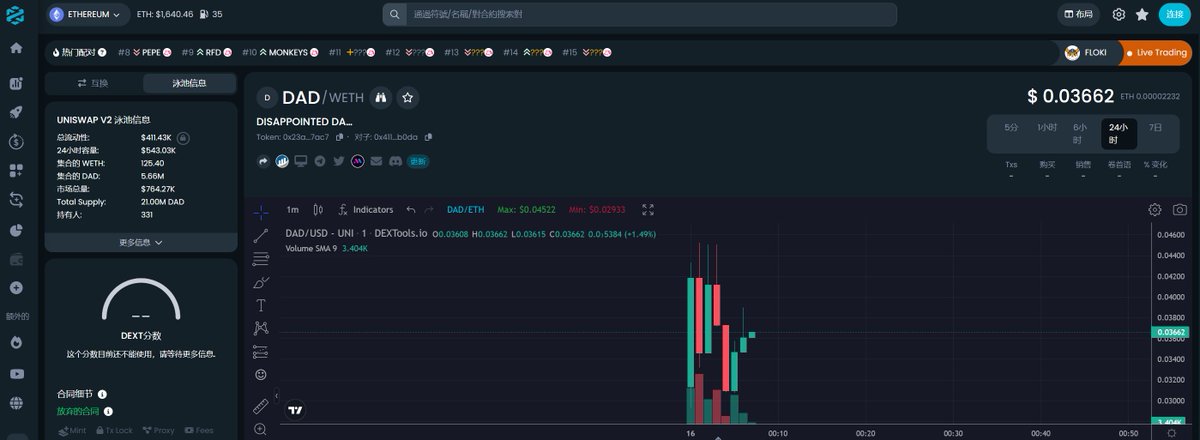Screen dimensions: 1200x440
Task: Open the emoji smiley tool on chart
Action: click(261, 374)
